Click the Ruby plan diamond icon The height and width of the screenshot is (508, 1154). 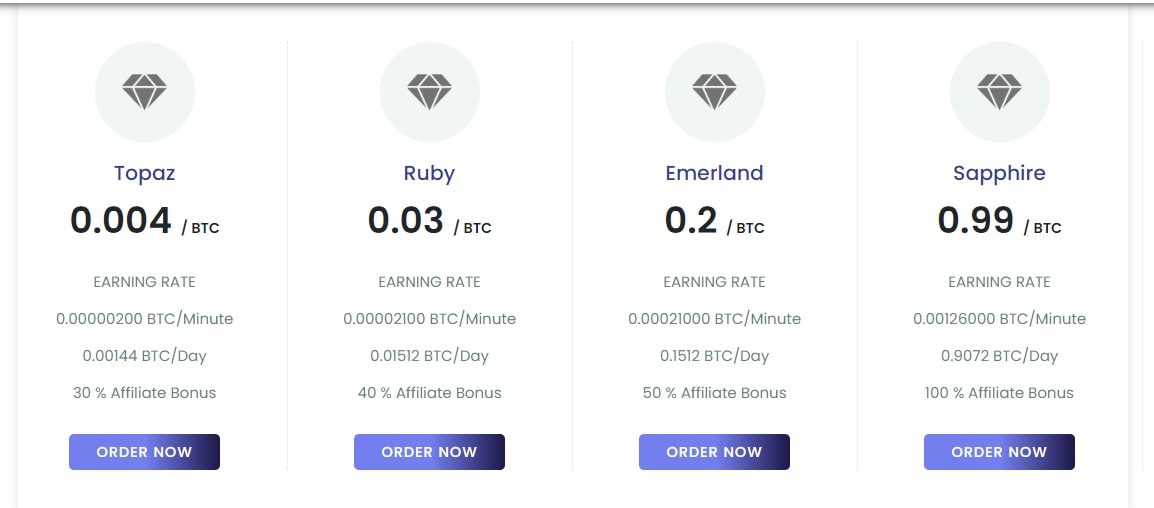429,92
